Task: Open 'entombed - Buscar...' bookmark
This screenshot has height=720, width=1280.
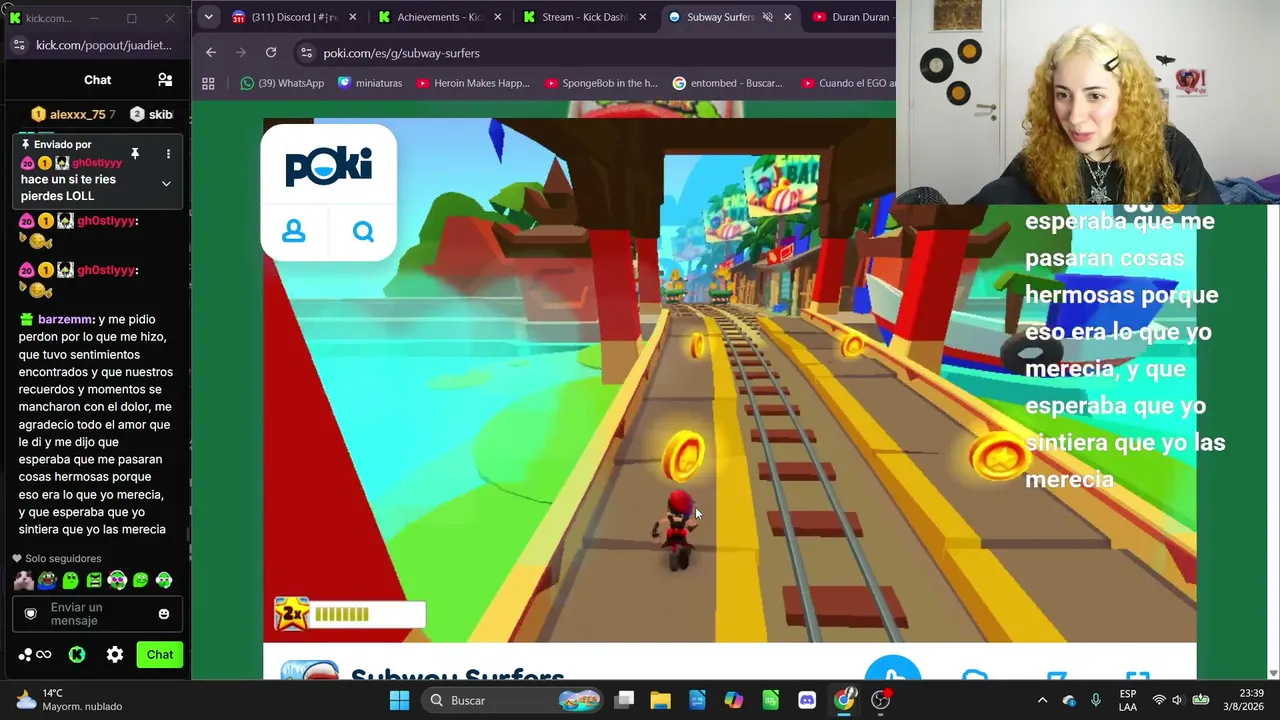Action: click(x=727, y=83)
